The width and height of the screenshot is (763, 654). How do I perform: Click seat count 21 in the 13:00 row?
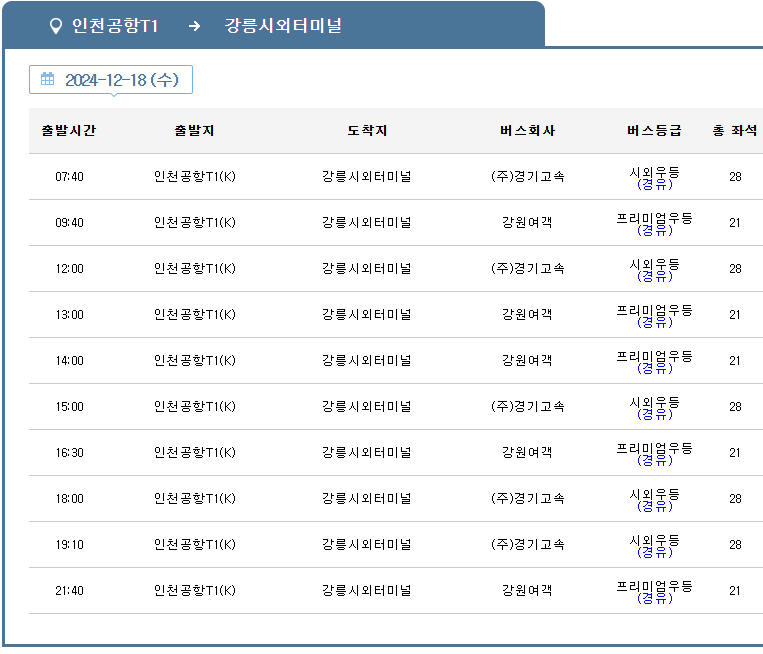(735, 315)
